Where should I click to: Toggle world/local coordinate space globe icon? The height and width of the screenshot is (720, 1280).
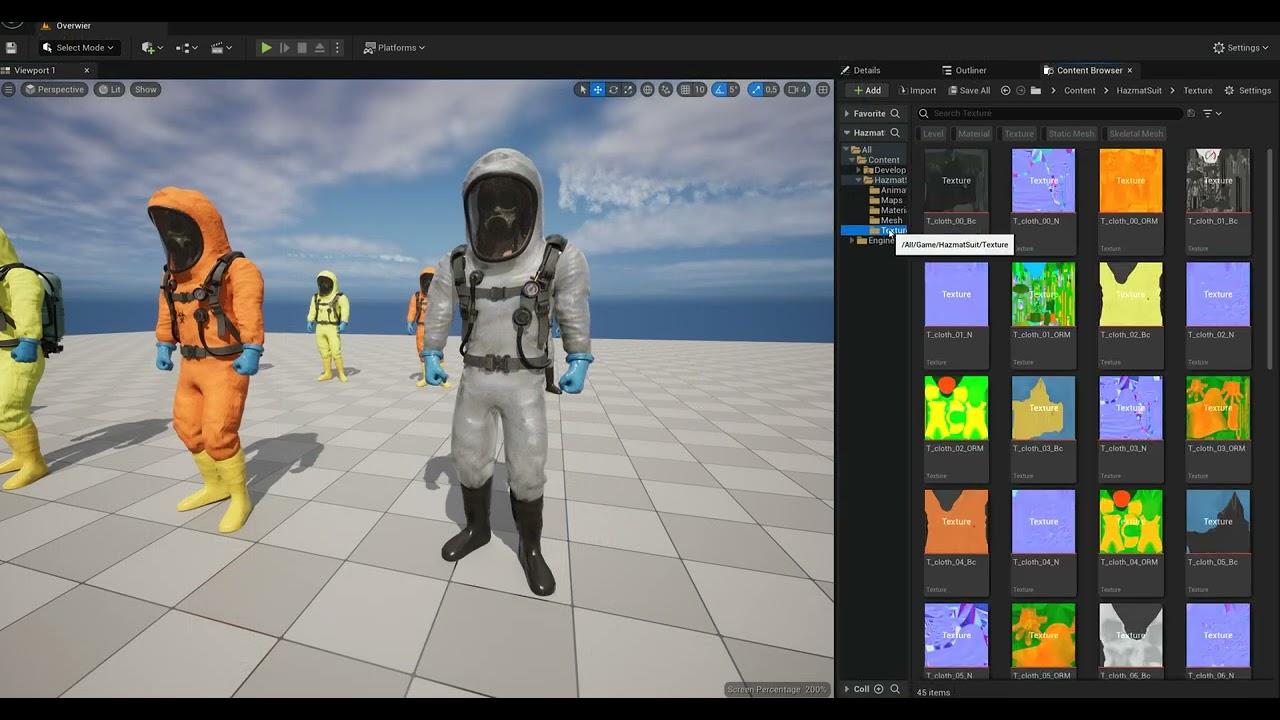pyautogui.click(x=648, y=89)
